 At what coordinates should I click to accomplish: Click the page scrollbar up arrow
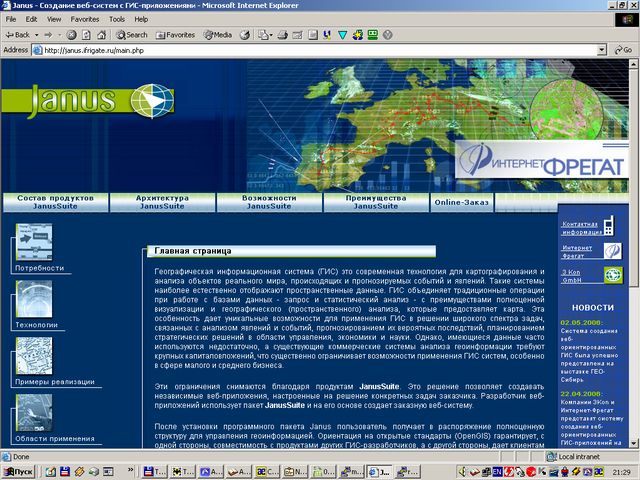click(633, 64)
